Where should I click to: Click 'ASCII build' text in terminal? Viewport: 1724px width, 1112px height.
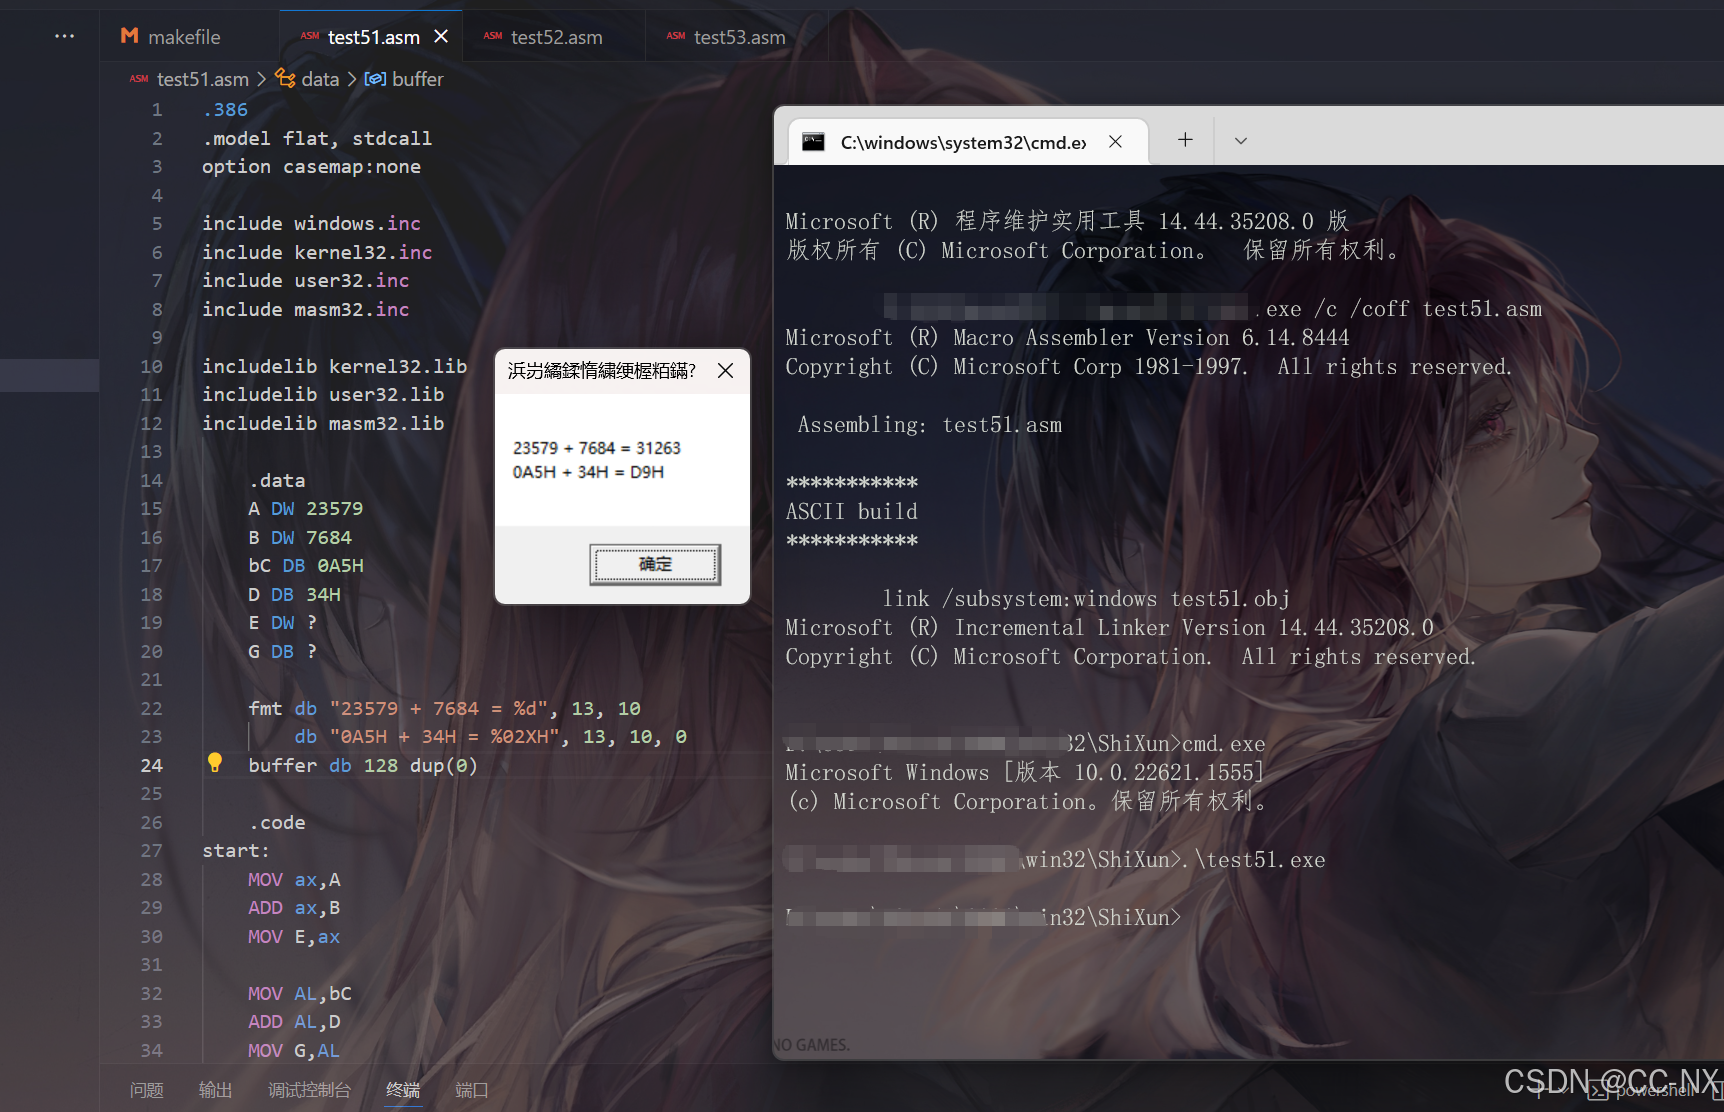tap(851, 512)
